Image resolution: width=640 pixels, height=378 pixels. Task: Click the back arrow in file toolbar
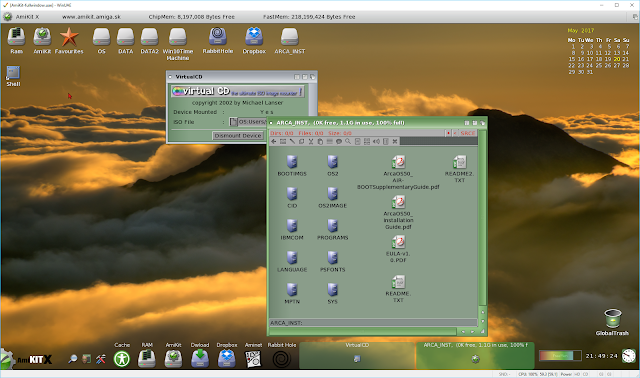(x=274, y=141)
